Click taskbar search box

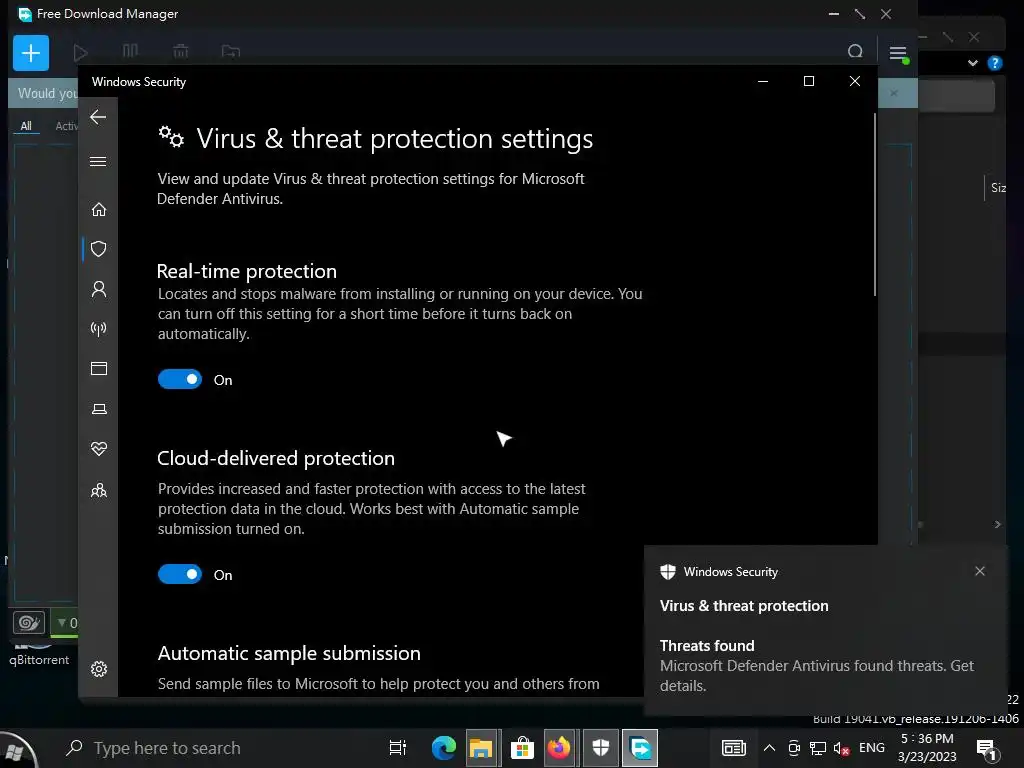(217, 748)
